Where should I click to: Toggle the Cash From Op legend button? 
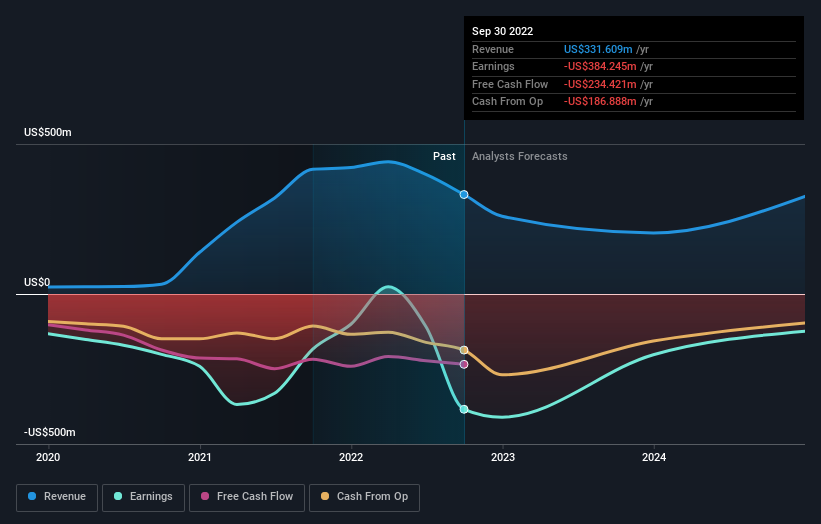point(364,497)
